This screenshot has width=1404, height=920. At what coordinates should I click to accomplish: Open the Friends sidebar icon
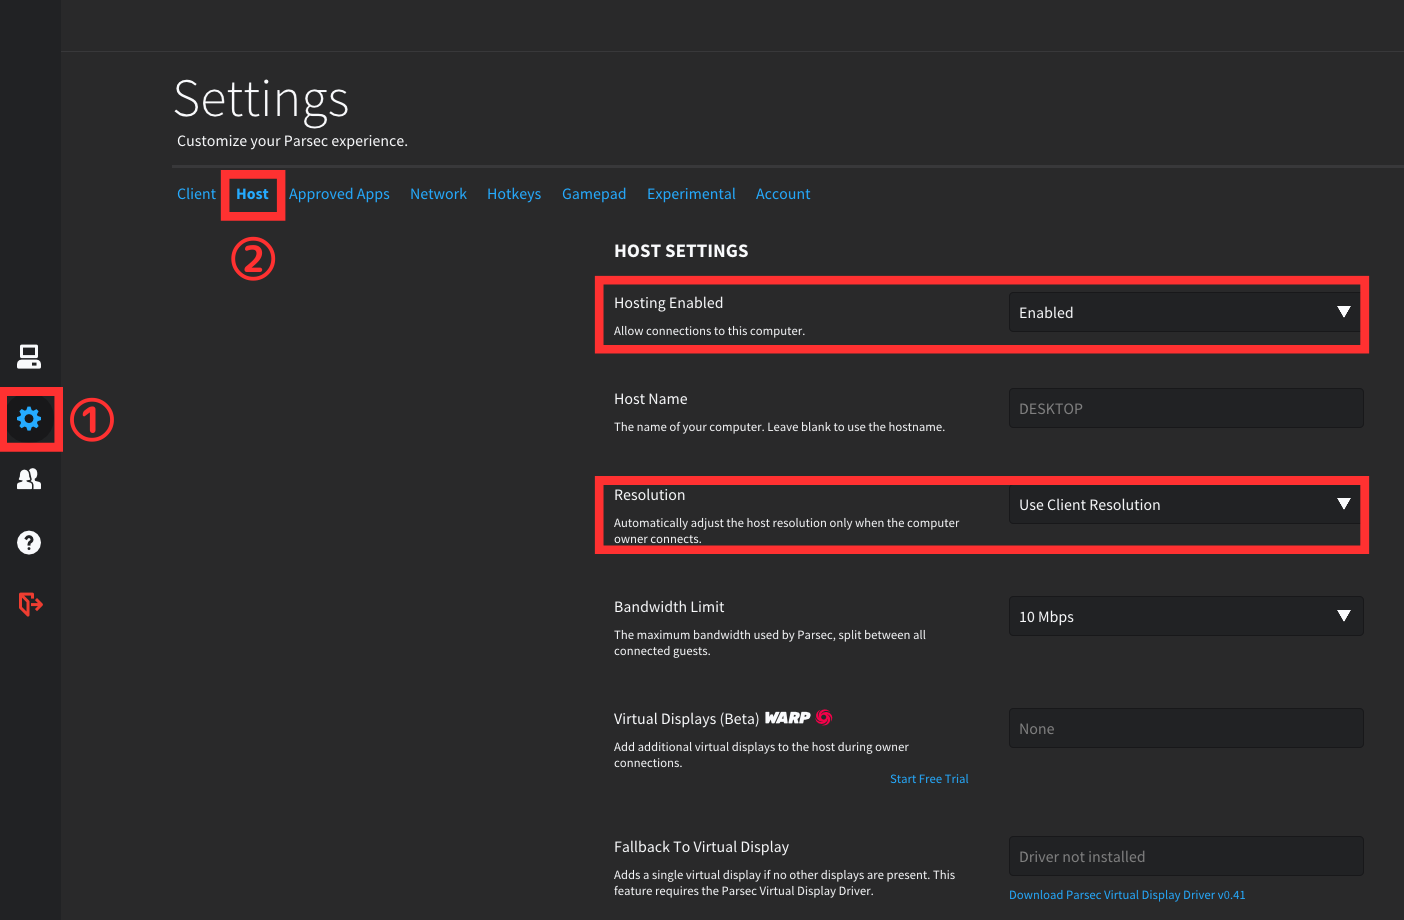pos(29,479)
